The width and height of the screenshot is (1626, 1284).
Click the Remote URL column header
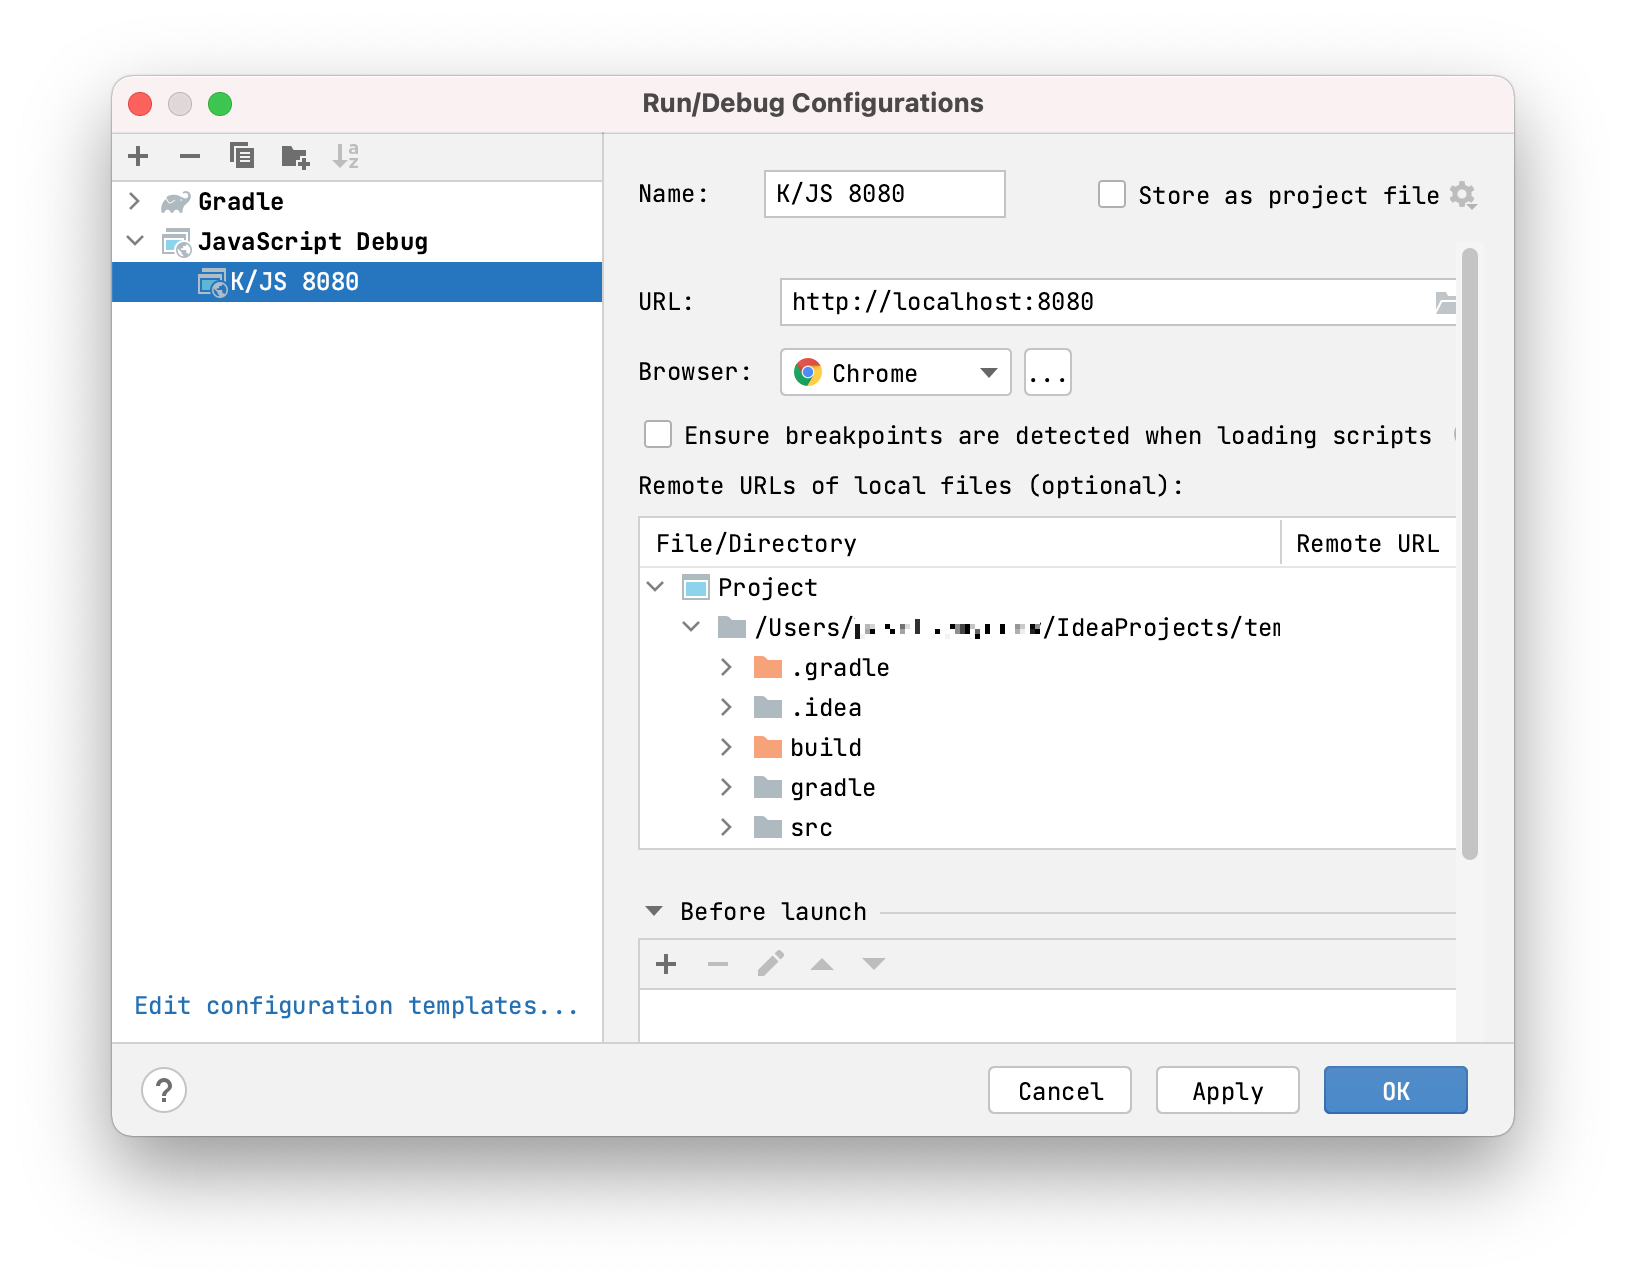click(x=1368, y=543)
